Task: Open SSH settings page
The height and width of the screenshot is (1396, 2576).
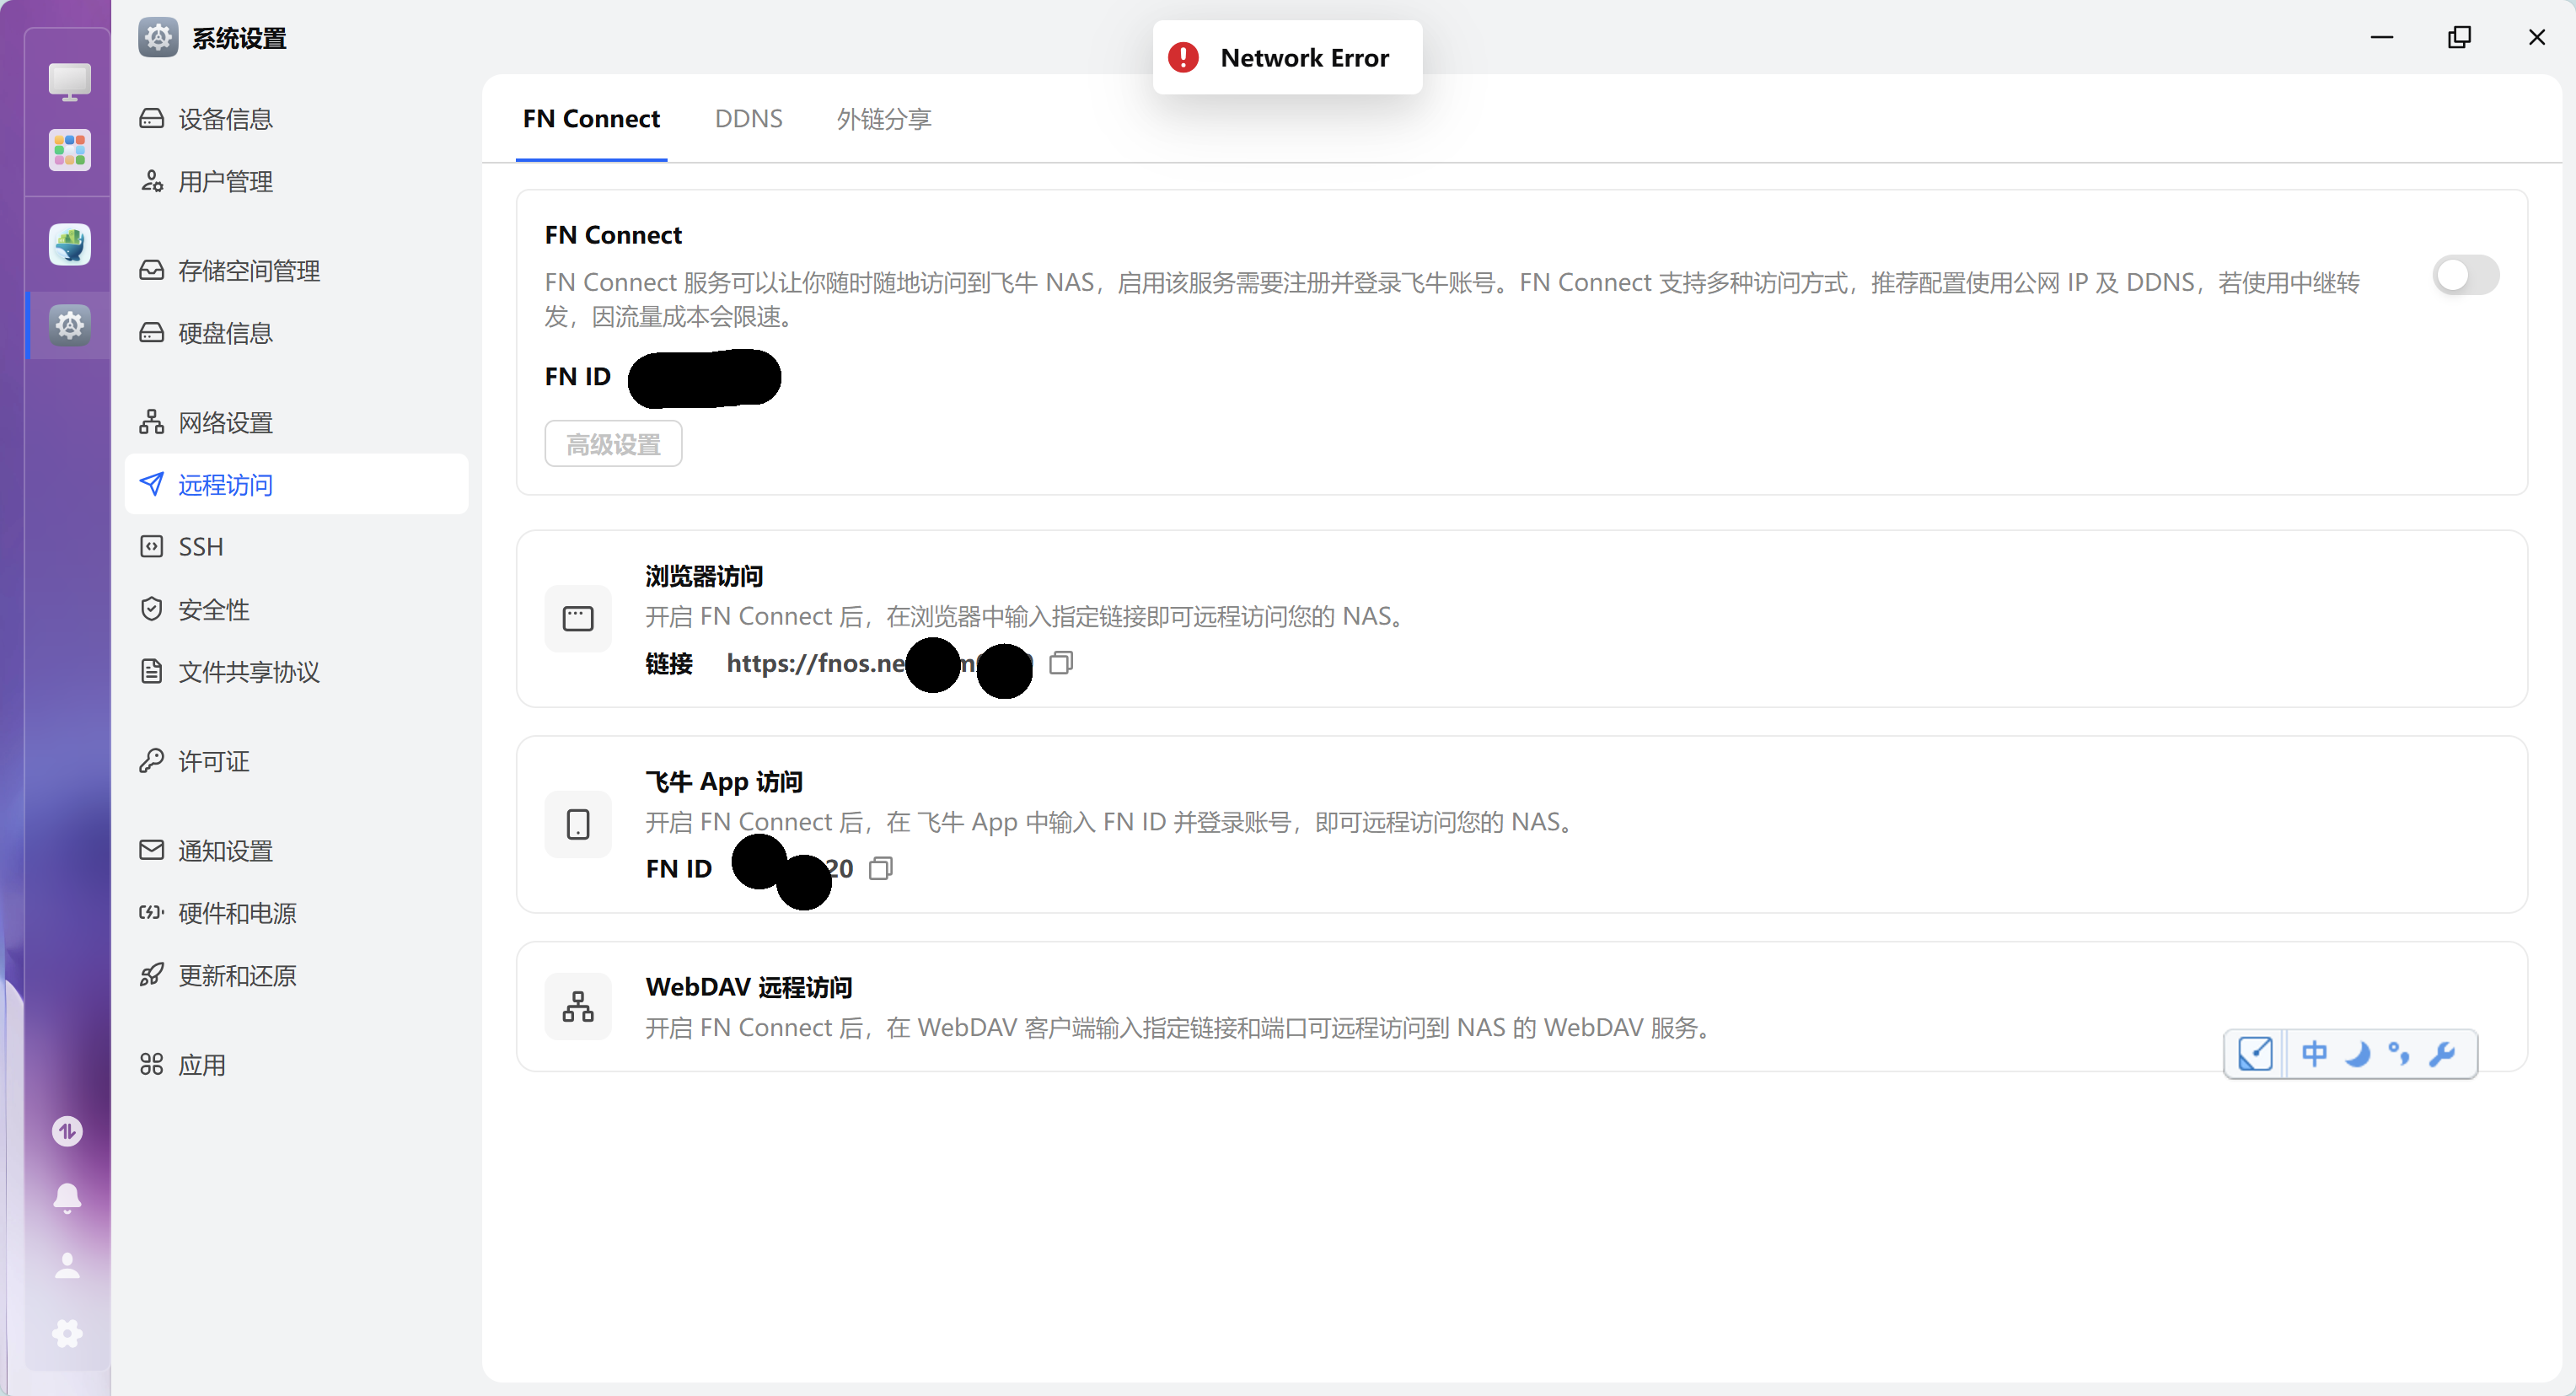Action: click(x=200, y=547)
